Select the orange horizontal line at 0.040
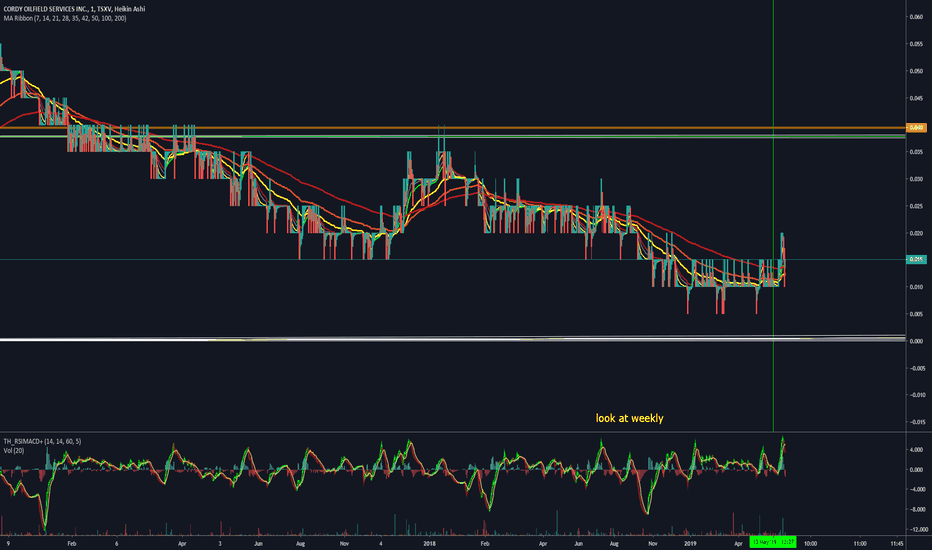Image resolution: width=932 pixels, height=550 pixels. pyautogui.click(x=452, y=128)
